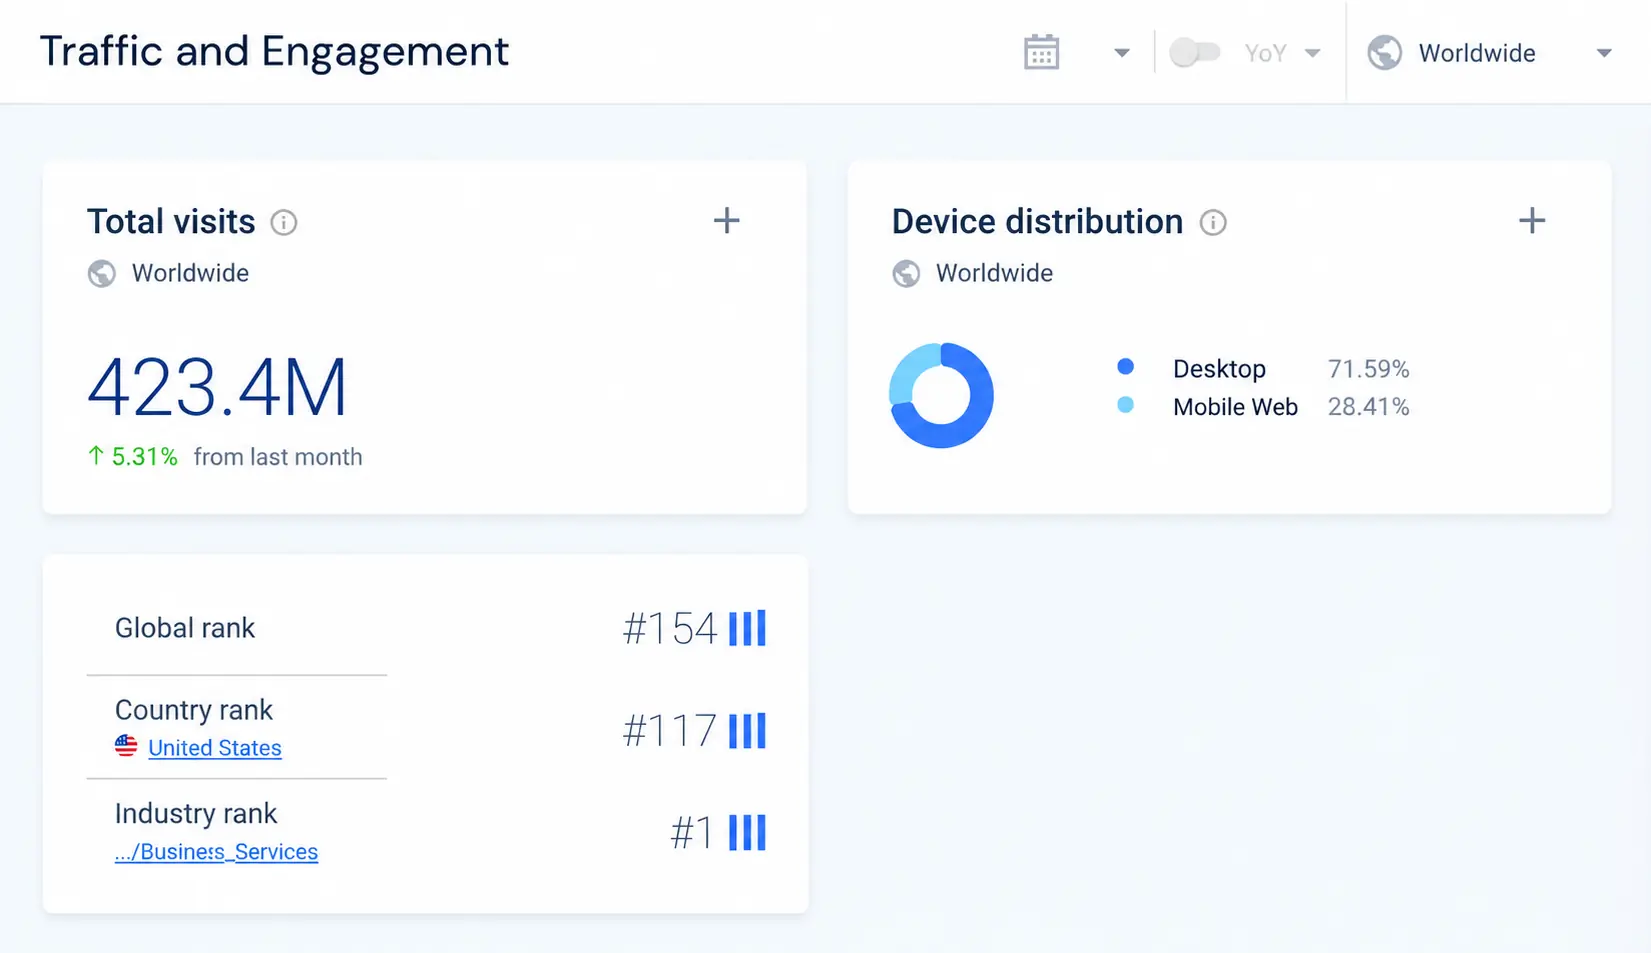The height and width of the screenshot is (953, 1651).
Task: Click Device distribution info icon
Action: click(x=1213, y=222)
